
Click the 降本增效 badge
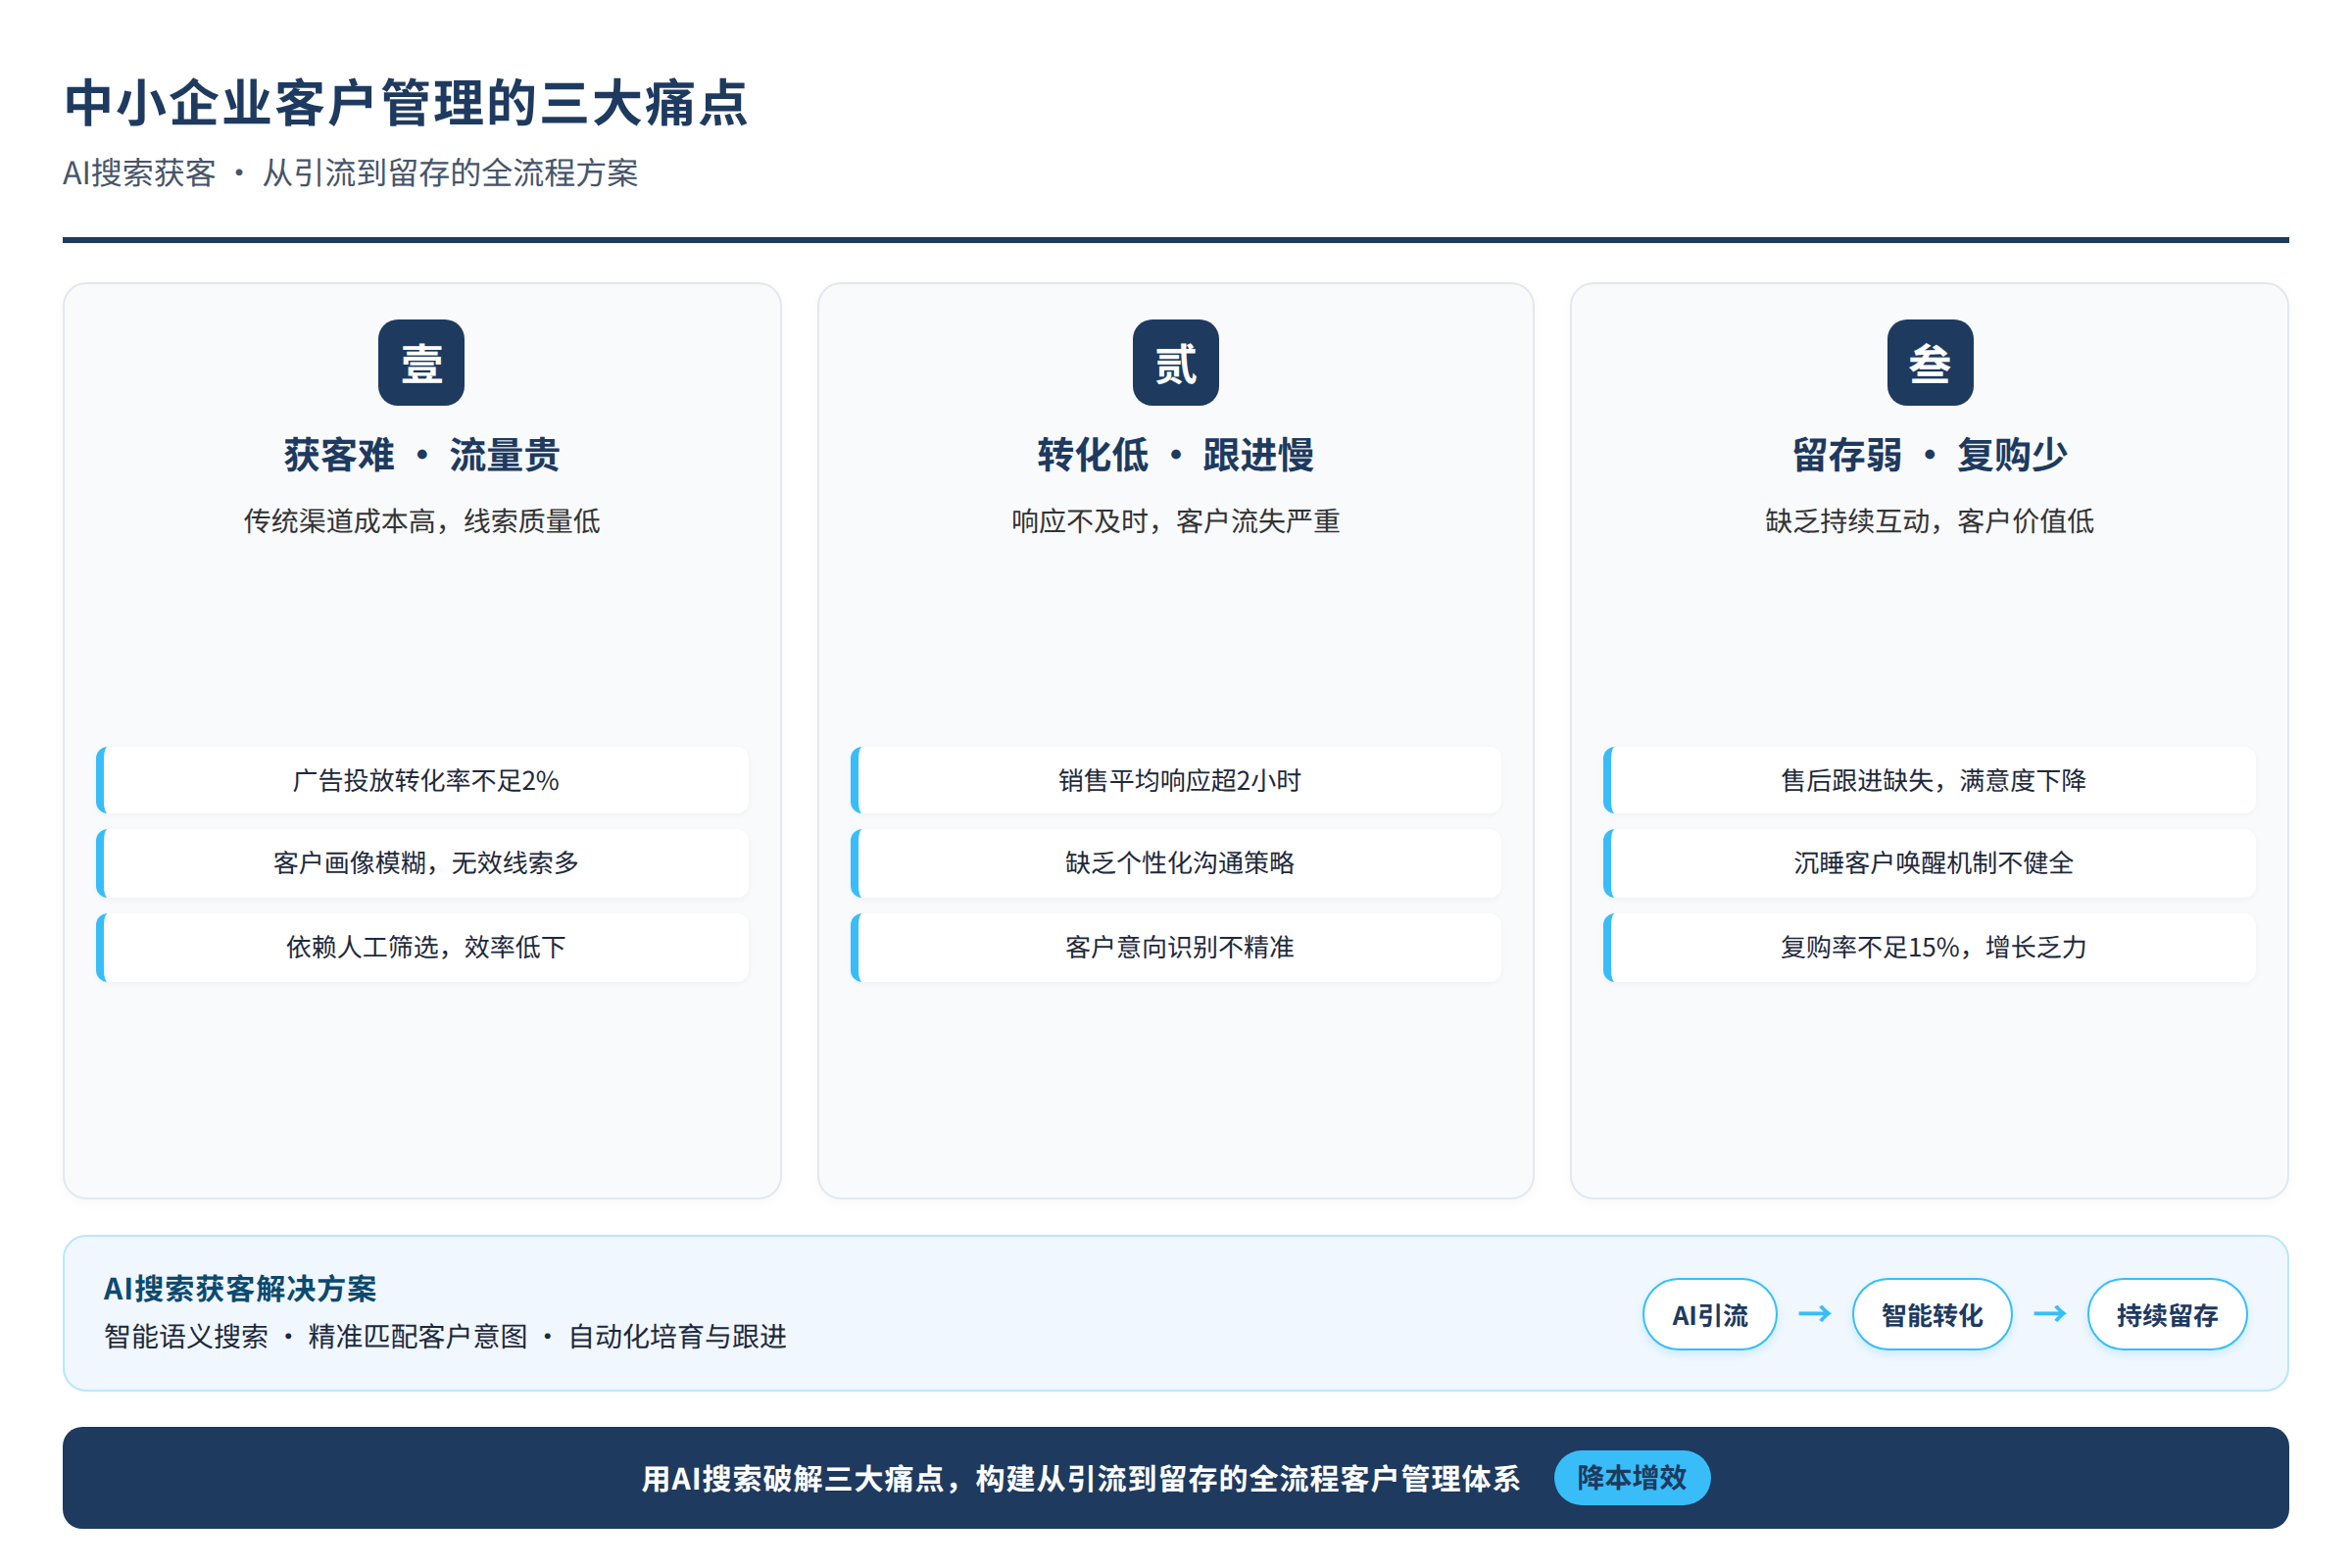point(1631,1477)
